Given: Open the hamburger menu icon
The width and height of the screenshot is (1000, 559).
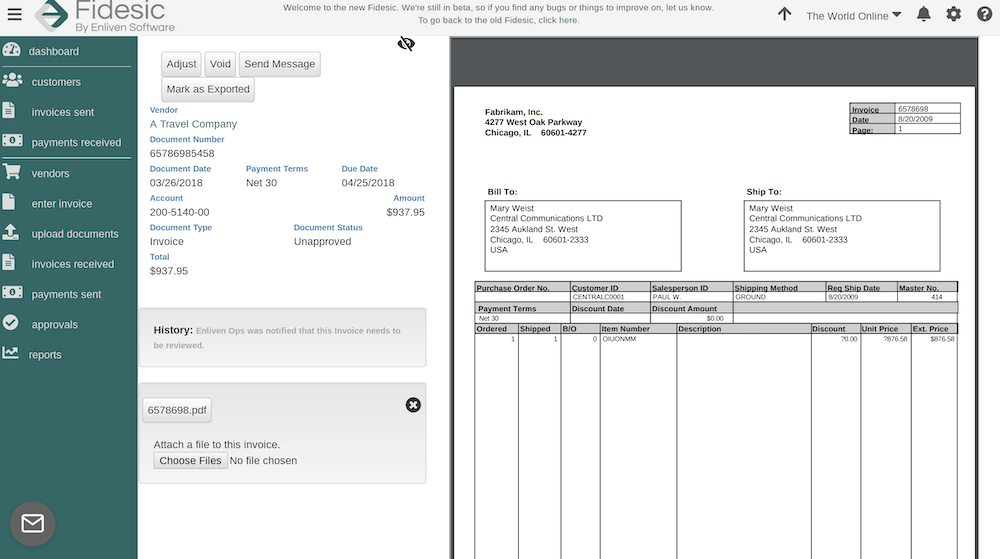Looking at the screenshot, I should (14, 15).
